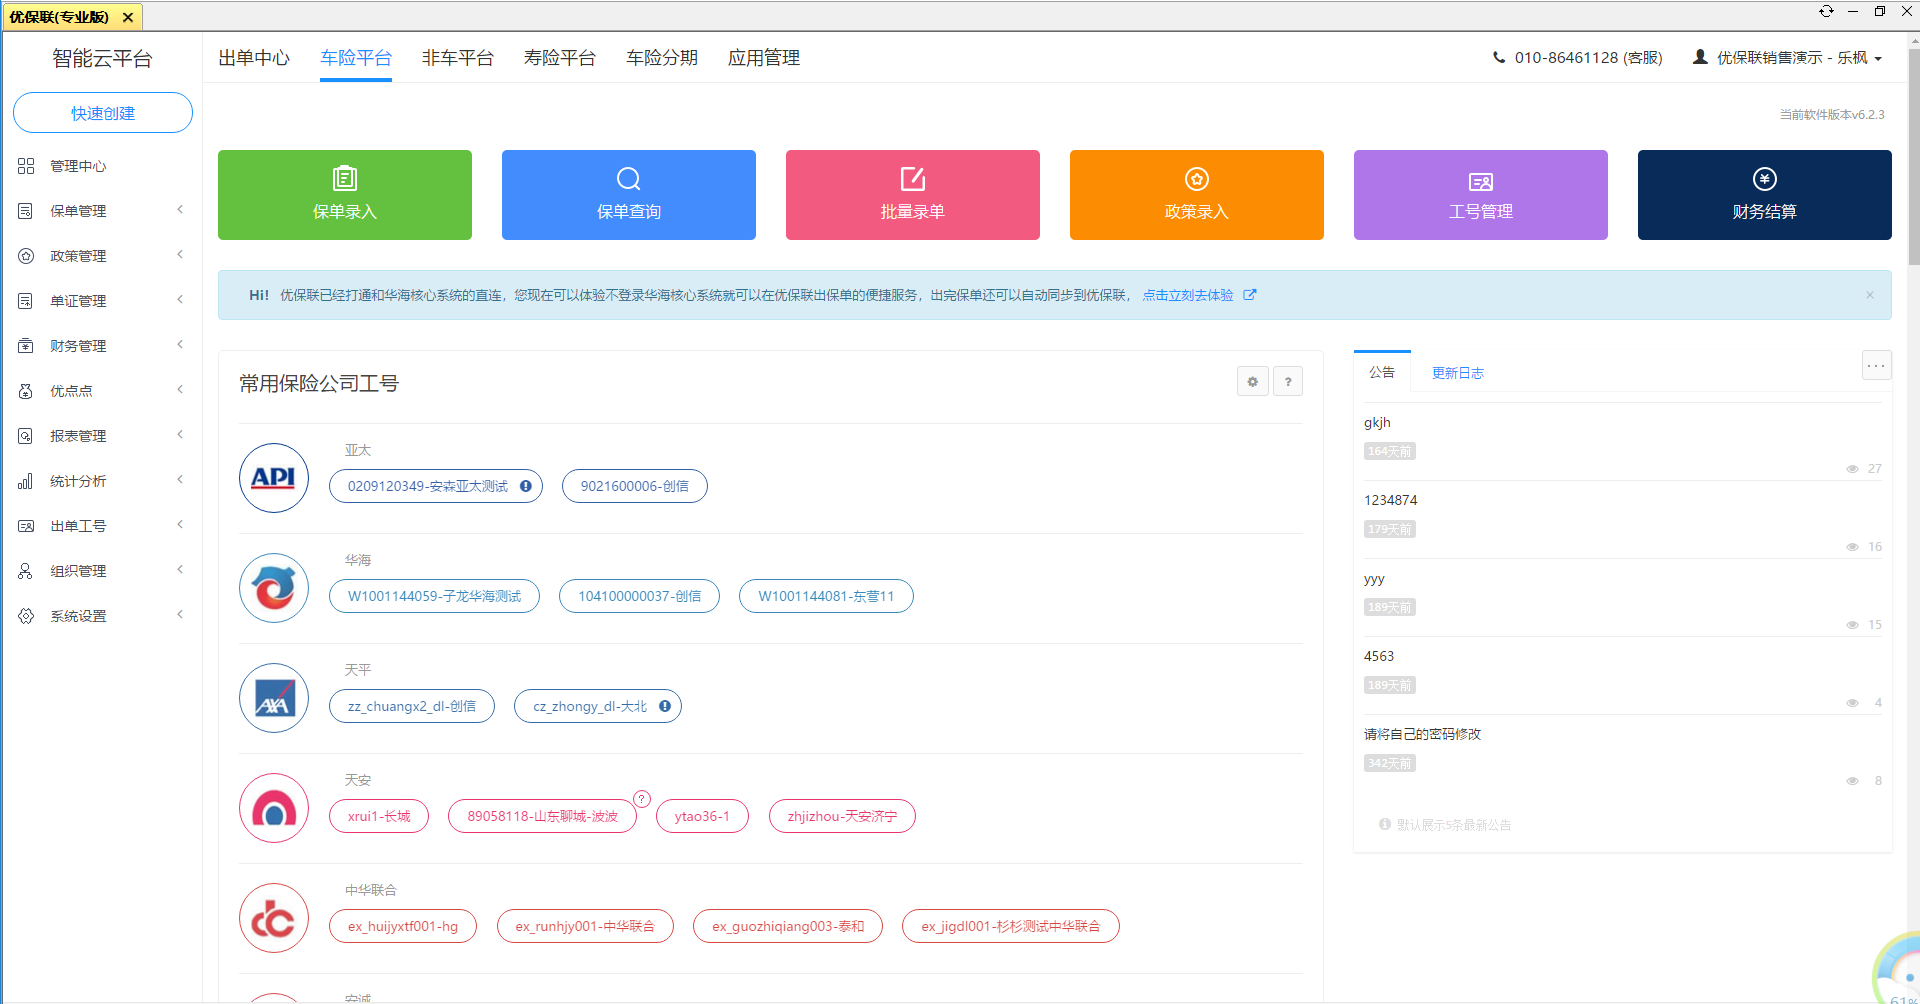Open the announcement 请将自己的密码修改
Viewport: 1920px width, 1004px height.
point(1422,734)
